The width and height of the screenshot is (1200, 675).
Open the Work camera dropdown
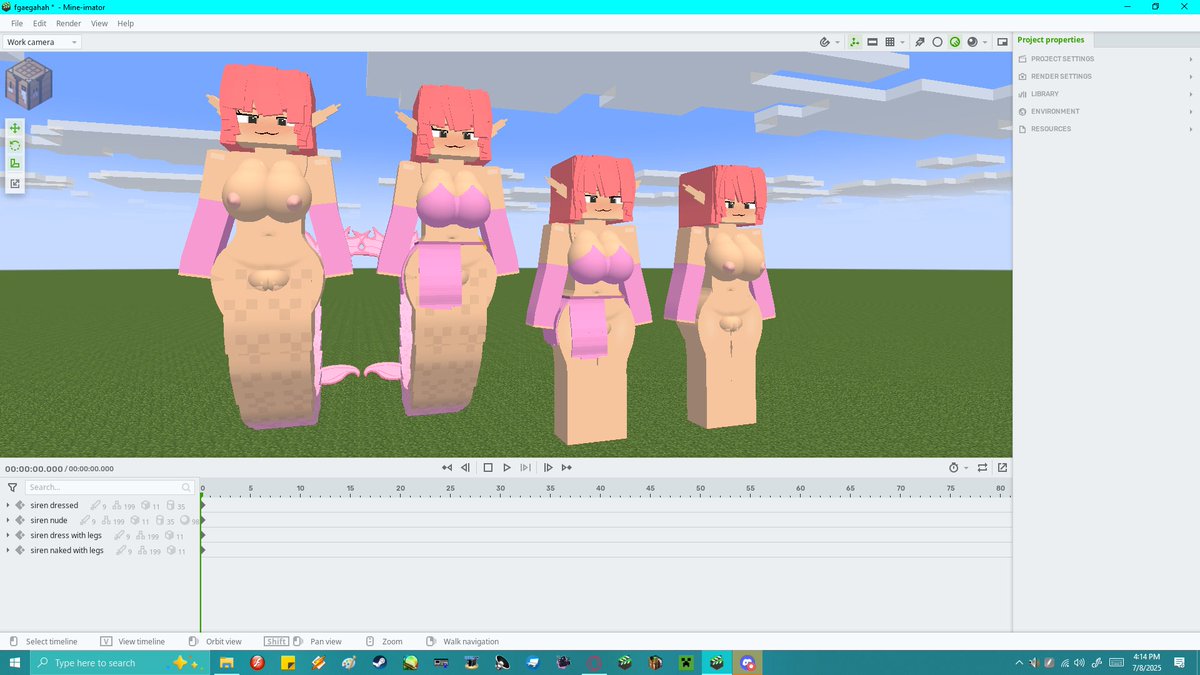tap(40, 42)
